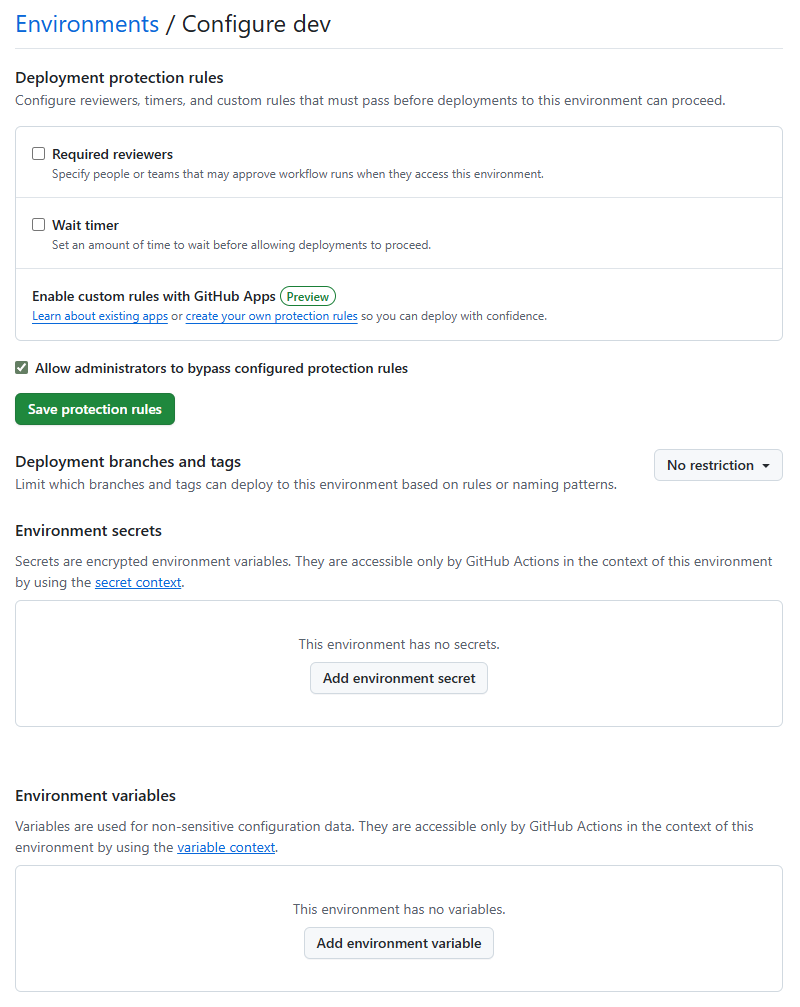Open the secret context link
Image resolution: width=800 pixels, height=1007 pixels.
(x=138, y=582)
